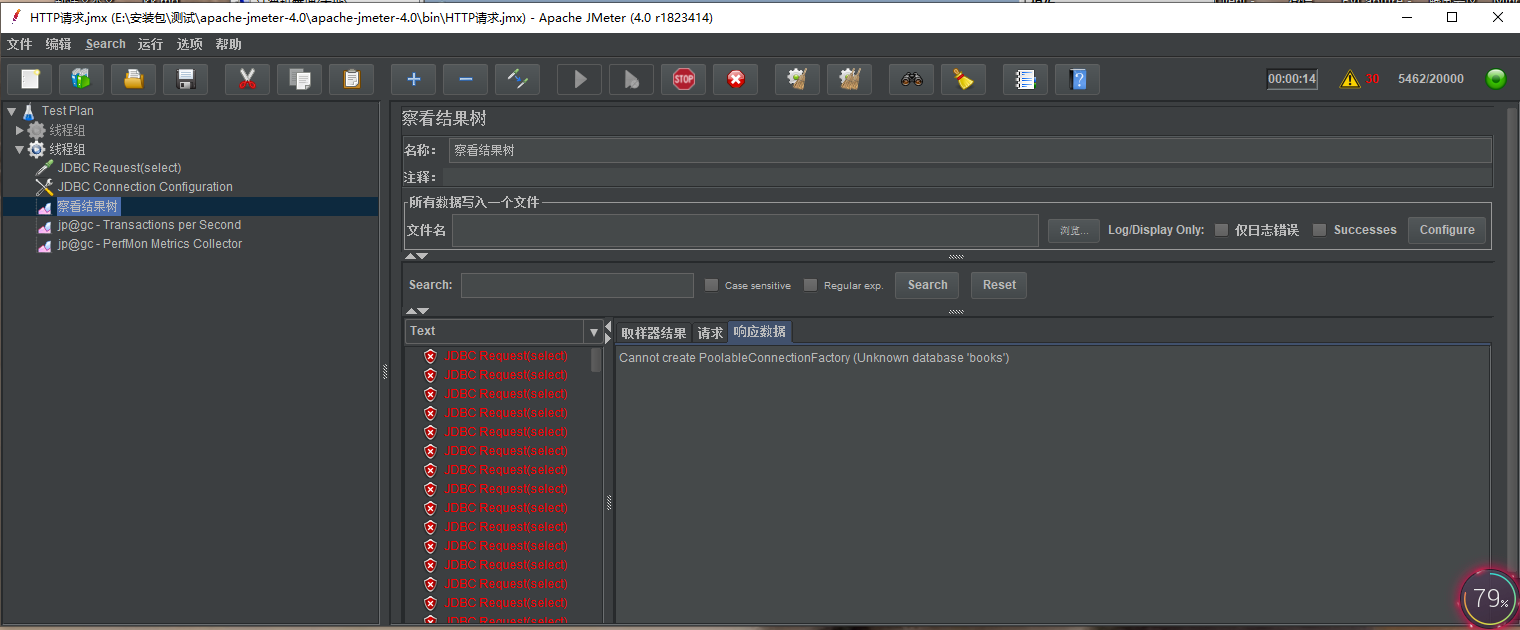This screenshot has height=630, width=1520.
Task: Click the 00:00:14 elapsed time display
Action: 1292,79
